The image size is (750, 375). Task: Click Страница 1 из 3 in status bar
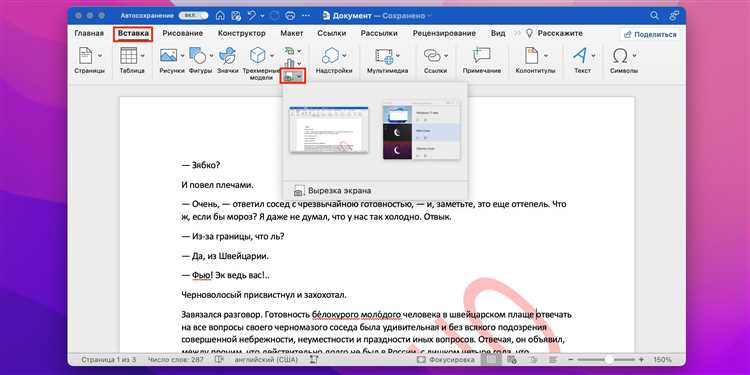point(109,360)
